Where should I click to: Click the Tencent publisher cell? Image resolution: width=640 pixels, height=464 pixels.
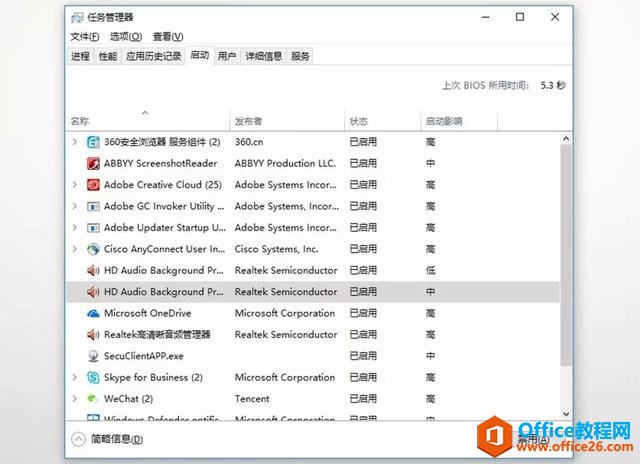[252, 399]
